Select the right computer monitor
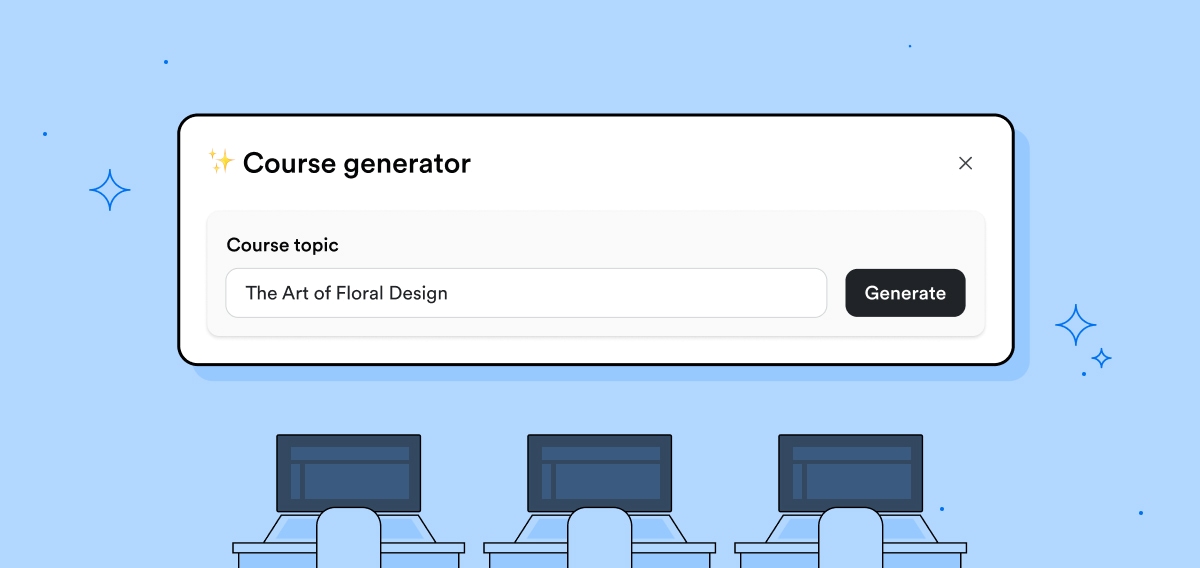 (851, 473)
